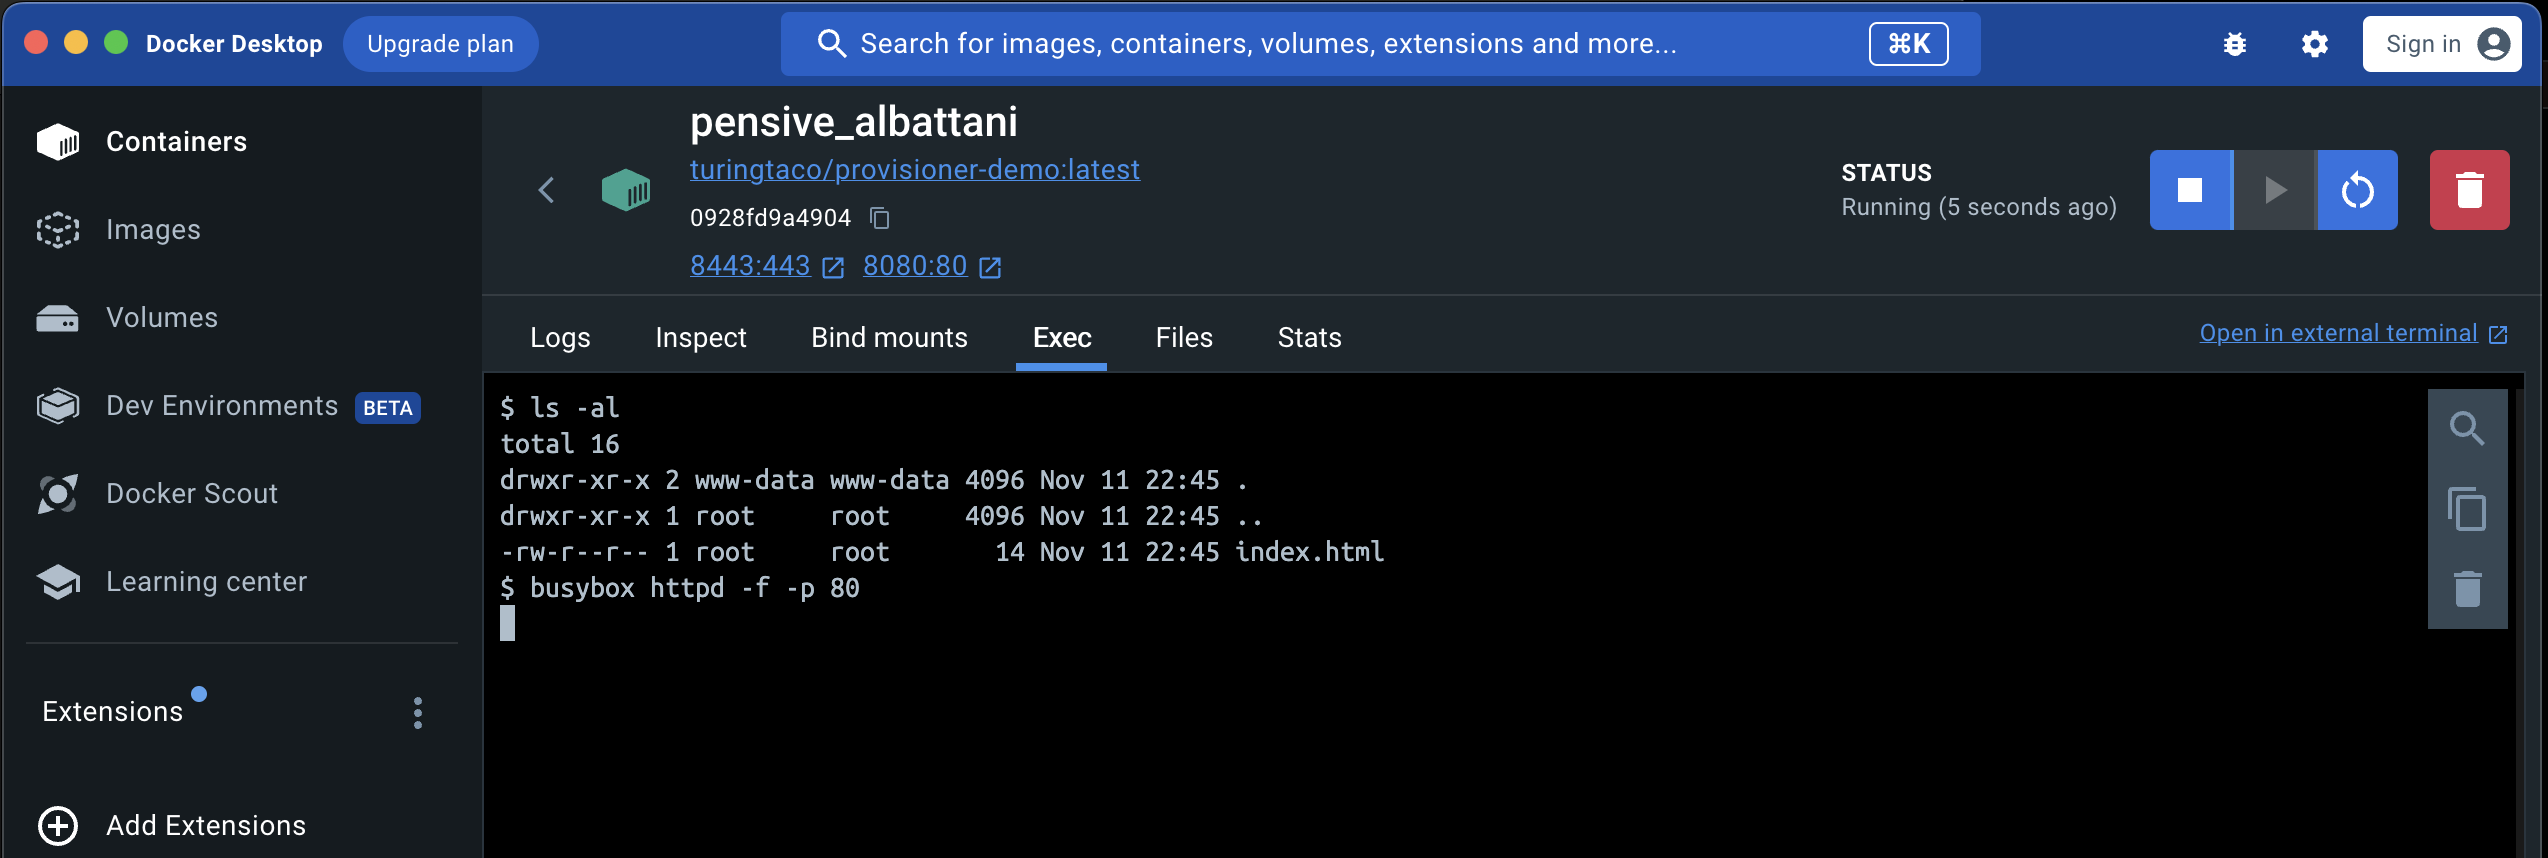This screenshot has width=2548, height=858.
Task: Click the ⌘K shortcut badge
Action: [1909, 43]
